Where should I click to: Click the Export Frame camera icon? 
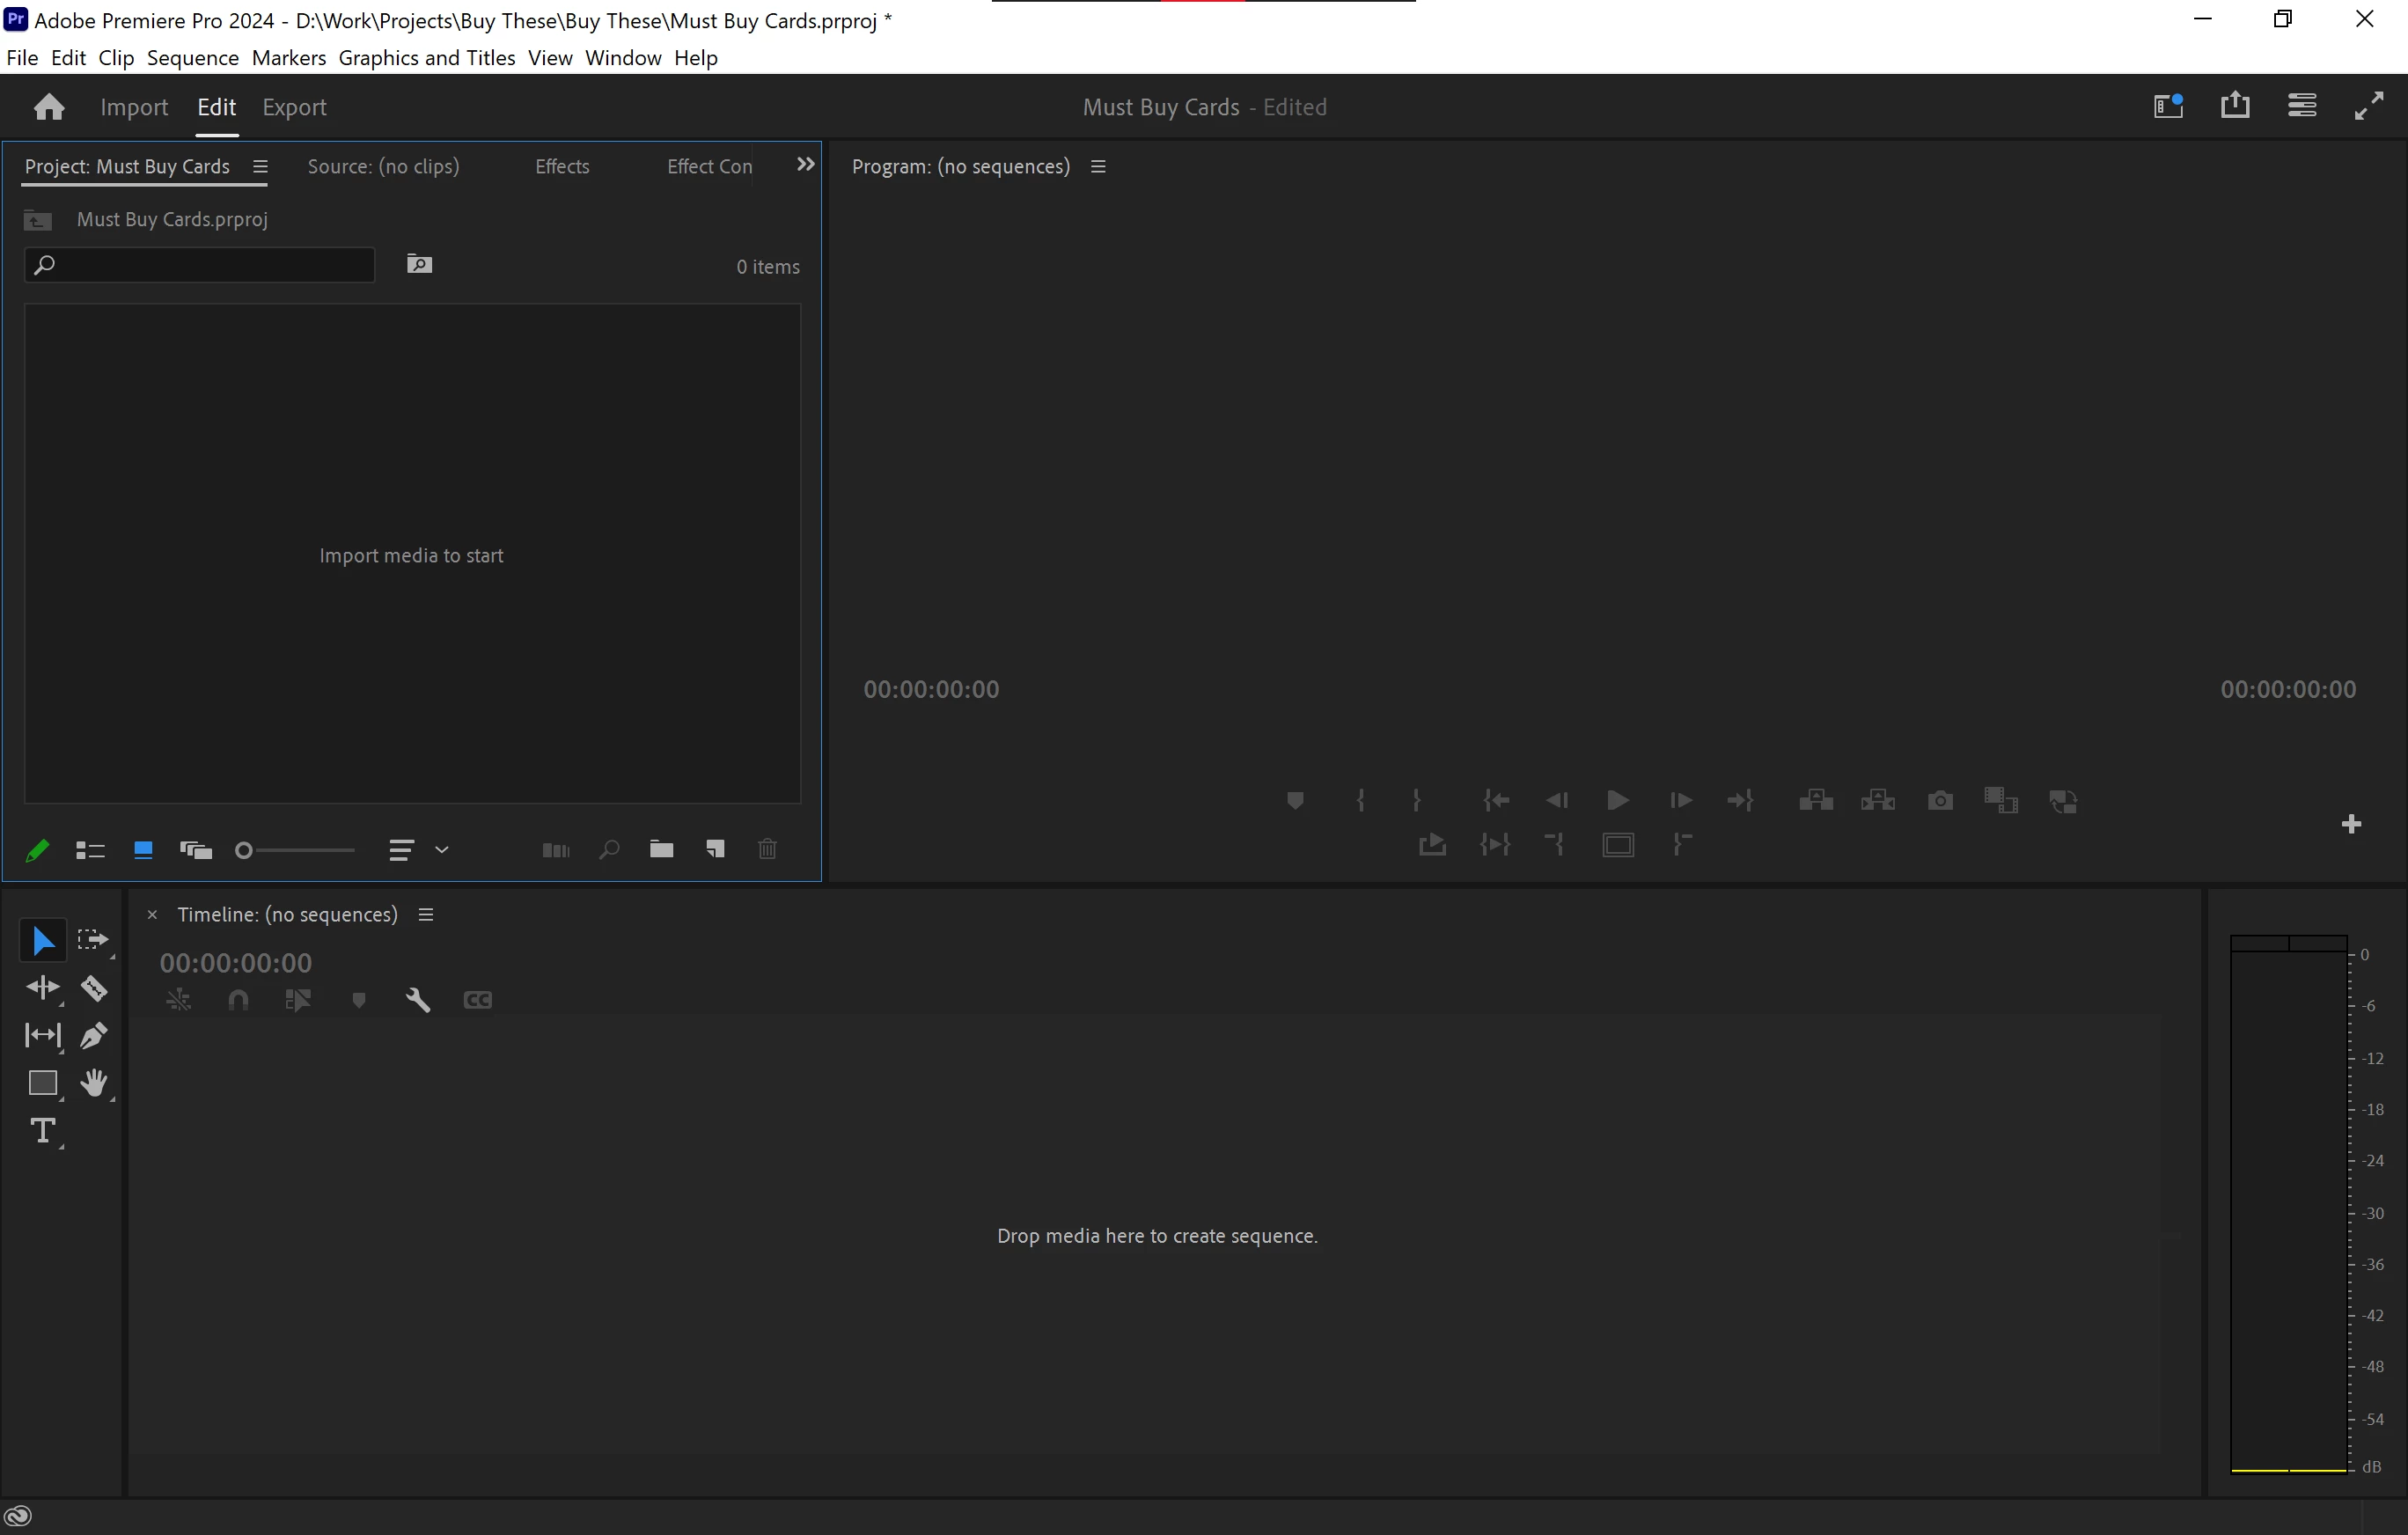(x=1940, y=801)
